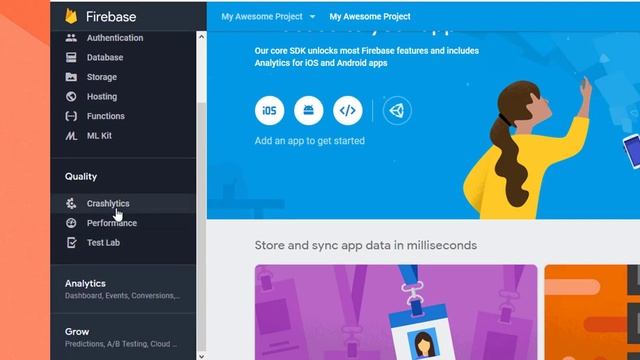Click the Hosting globe icon
The image size is (640, 360).
tap(71, 96)
